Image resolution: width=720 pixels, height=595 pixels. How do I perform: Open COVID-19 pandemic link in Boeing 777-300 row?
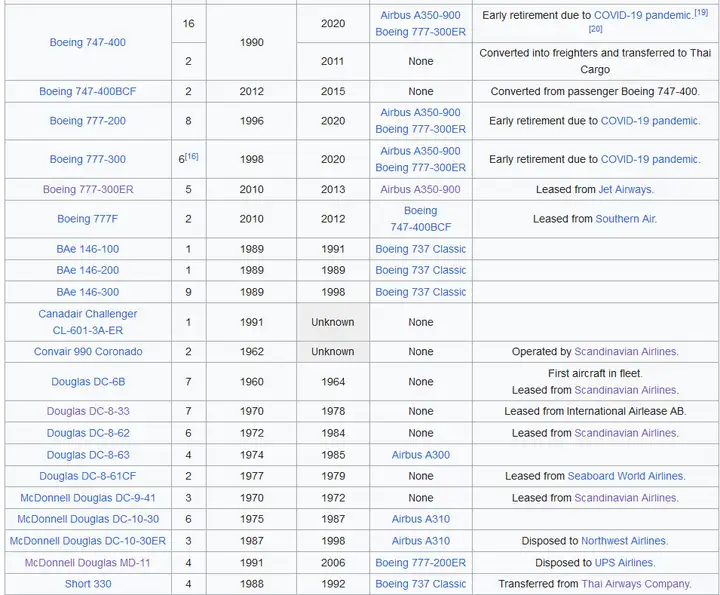coord(650,159)
